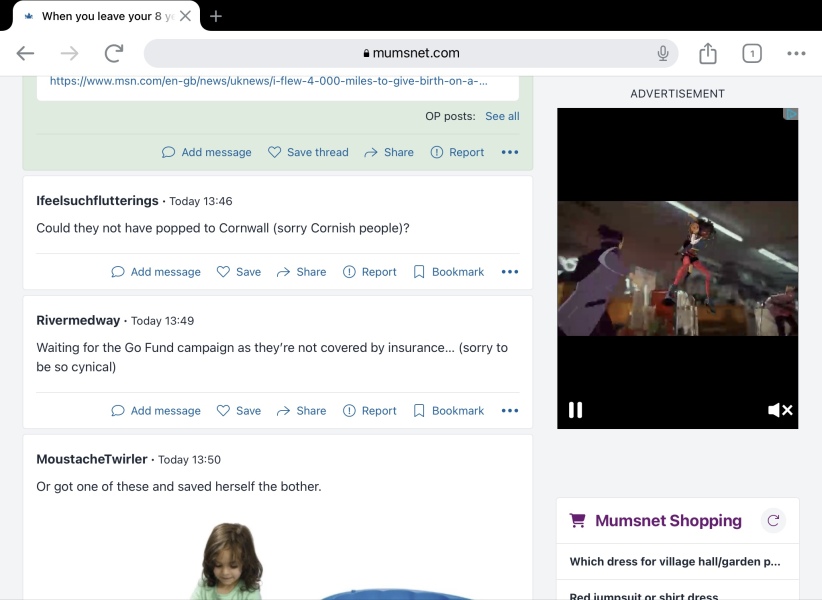Activate the microphone icon in the address bar
Image resolution: width=822 pixels, height=600 pixels.
pos(662,53)
